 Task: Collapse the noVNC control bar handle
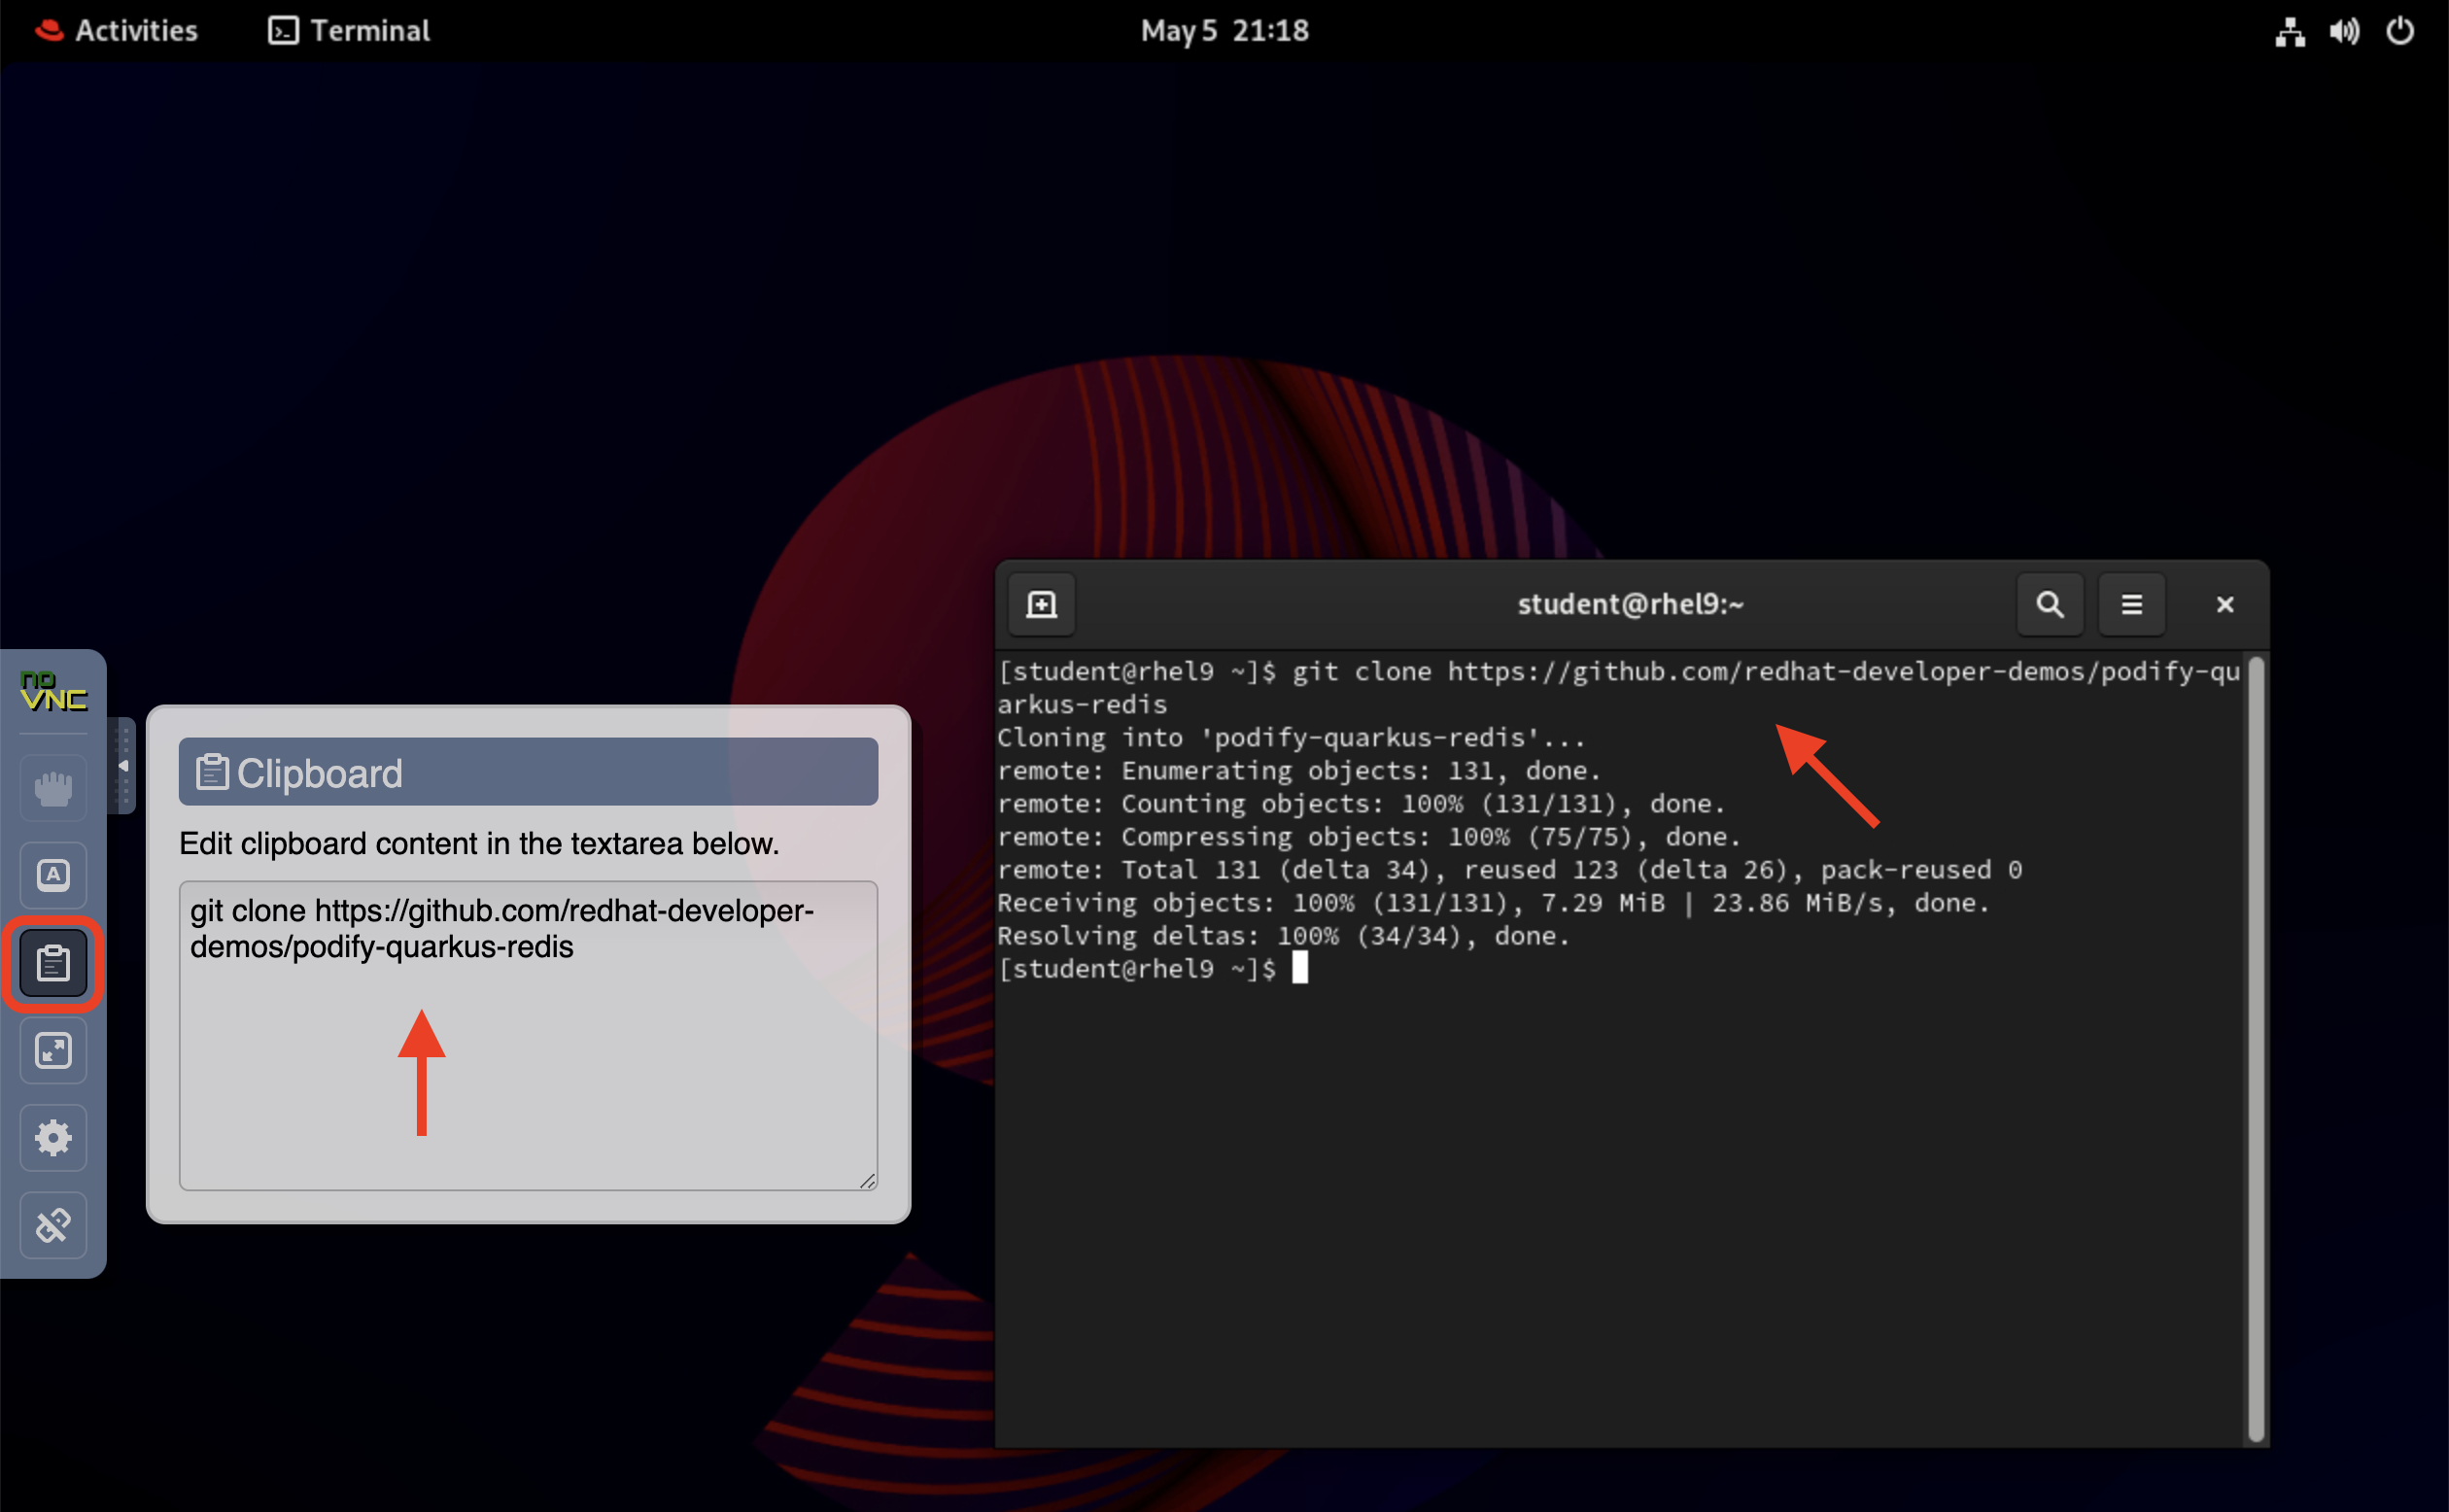[x=122, y=765]
